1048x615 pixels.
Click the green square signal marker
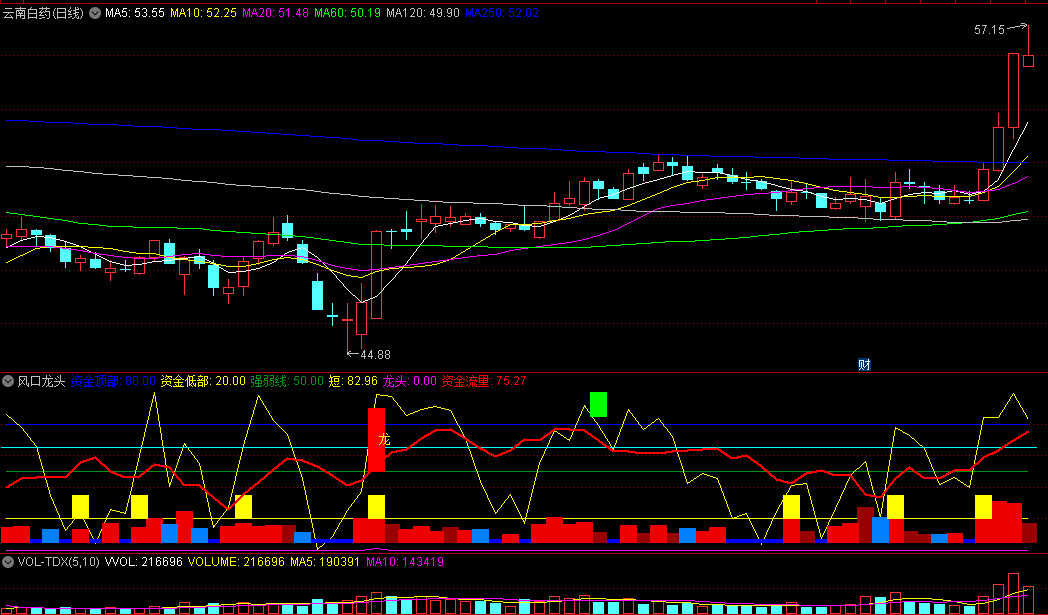click(x=598, y=404)
